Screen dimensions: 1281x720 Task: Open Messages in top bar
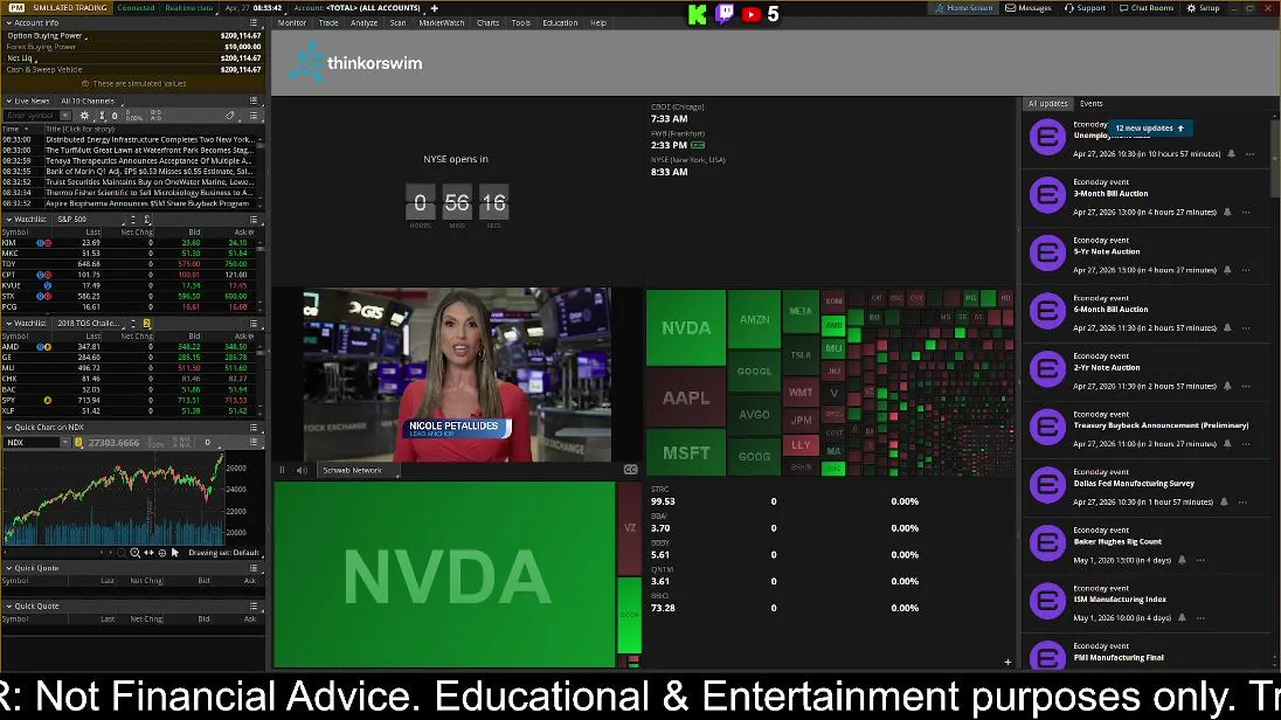coord(1029,8)
